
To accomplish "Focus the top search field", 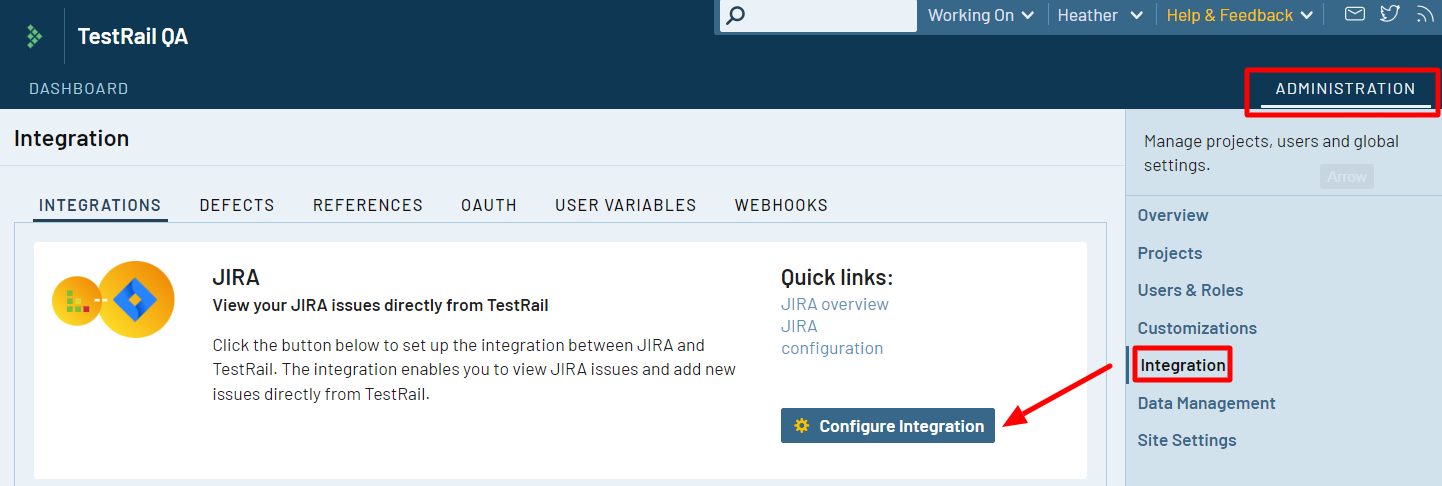I will pyautogui.click(x=818, y=16).
